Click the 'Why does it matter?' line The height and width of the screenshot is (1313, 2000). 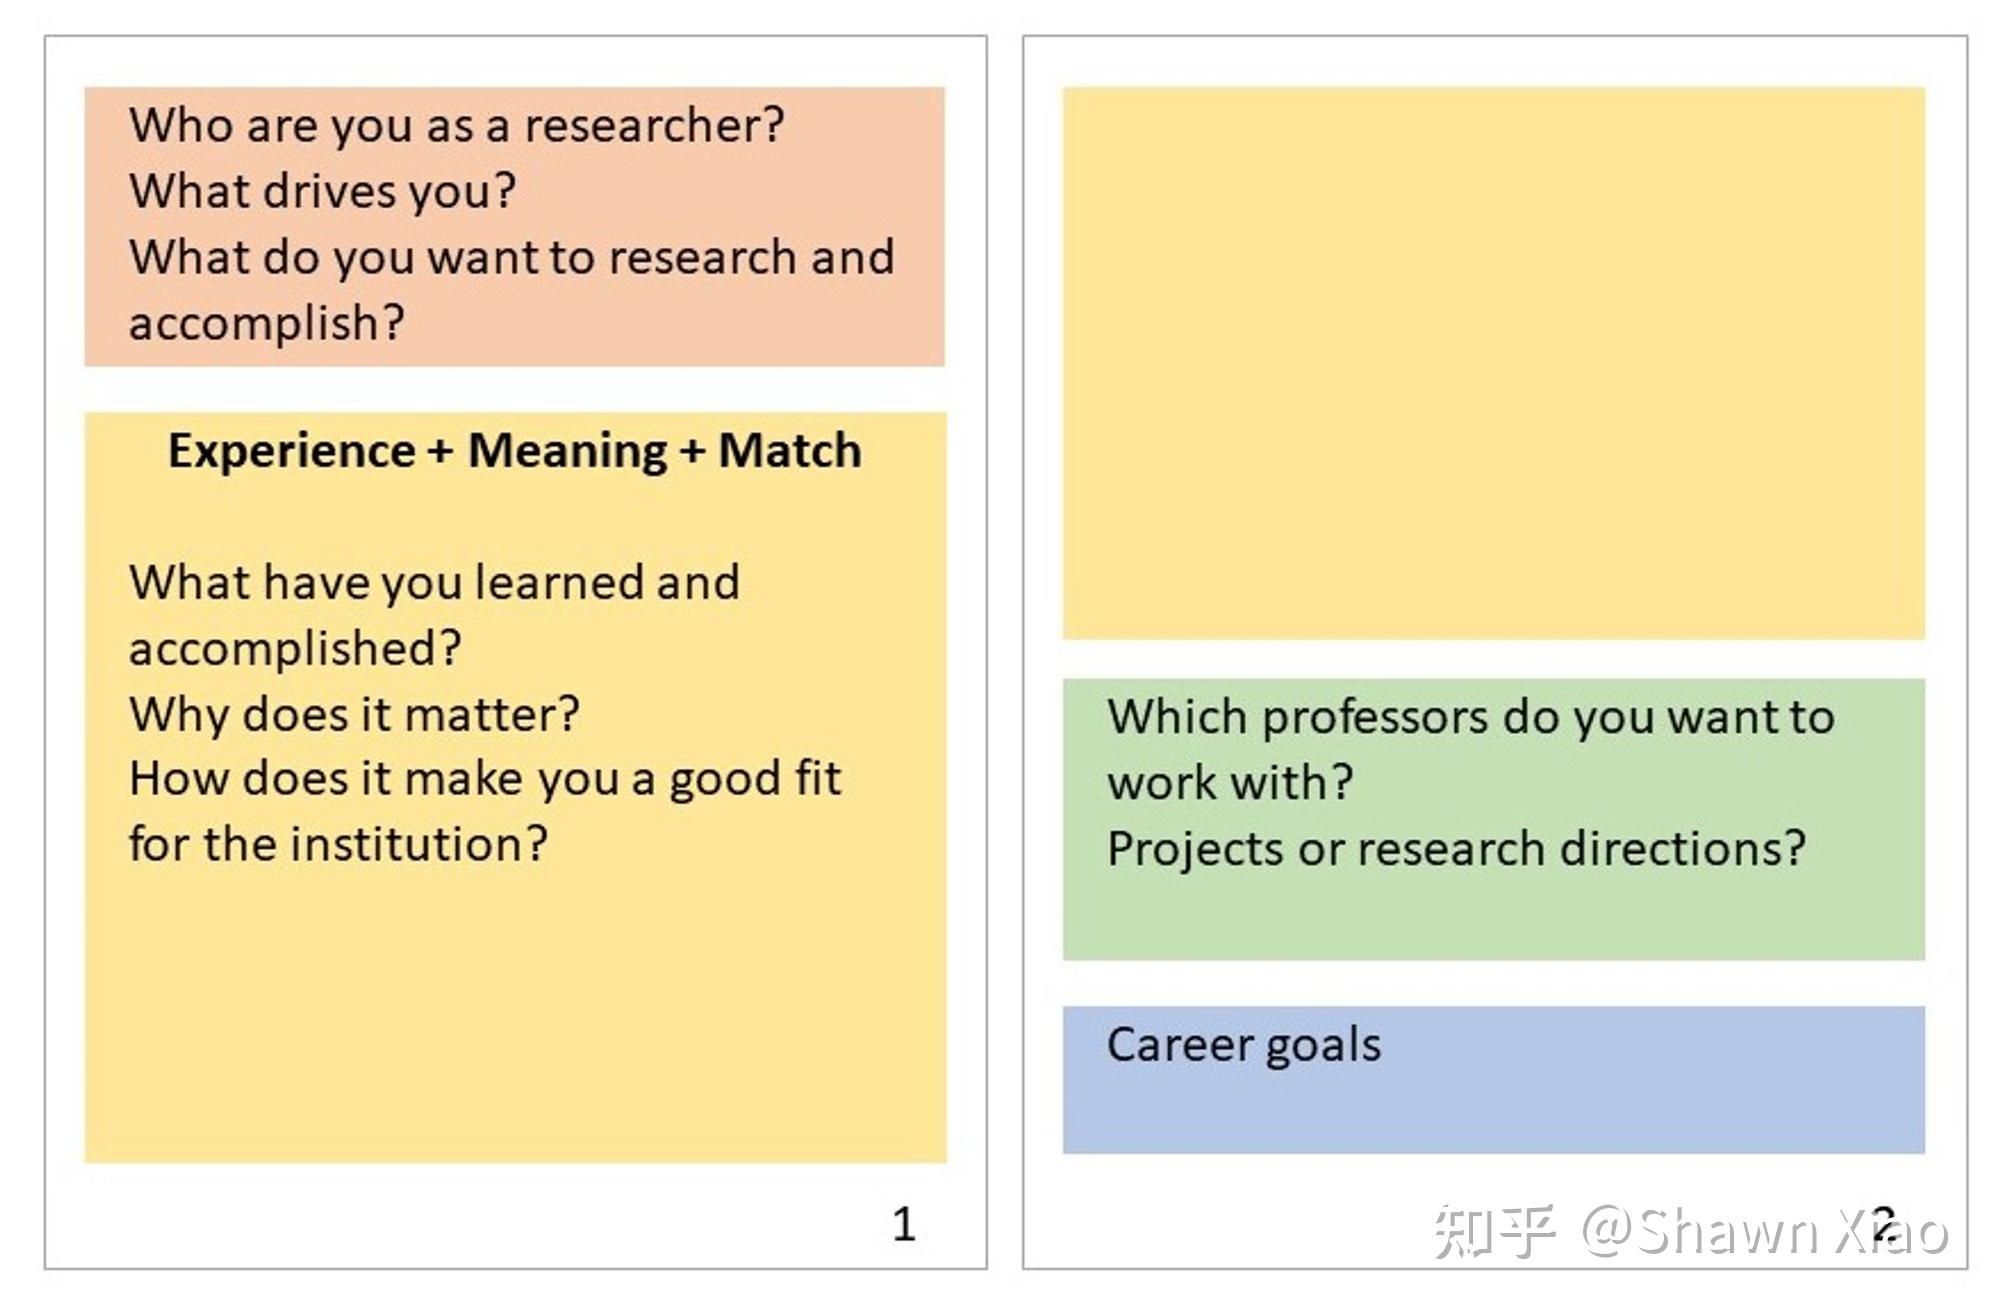tap(354, 715)
